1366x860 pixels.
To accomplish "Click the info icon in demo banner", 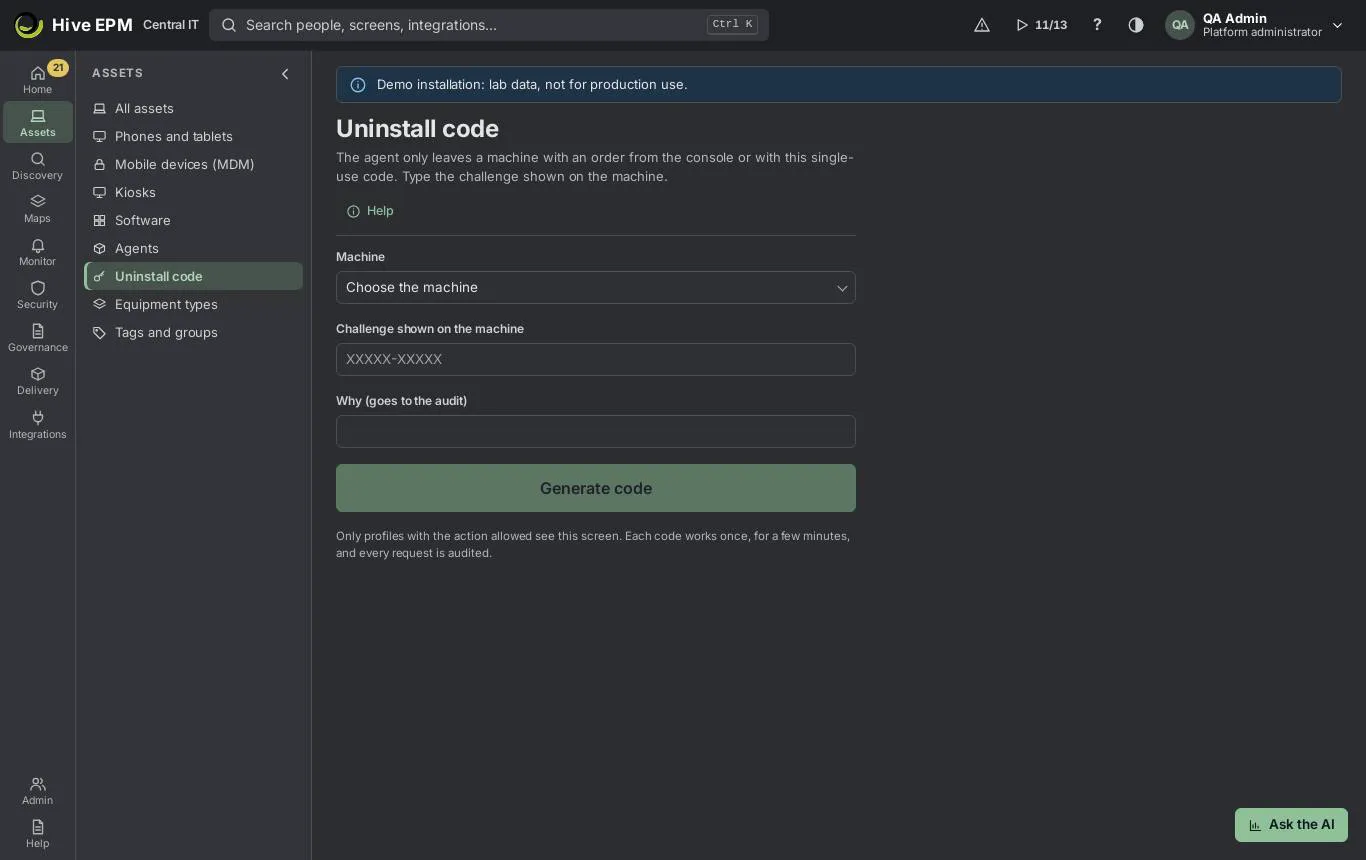I will [x=358, y=85].
